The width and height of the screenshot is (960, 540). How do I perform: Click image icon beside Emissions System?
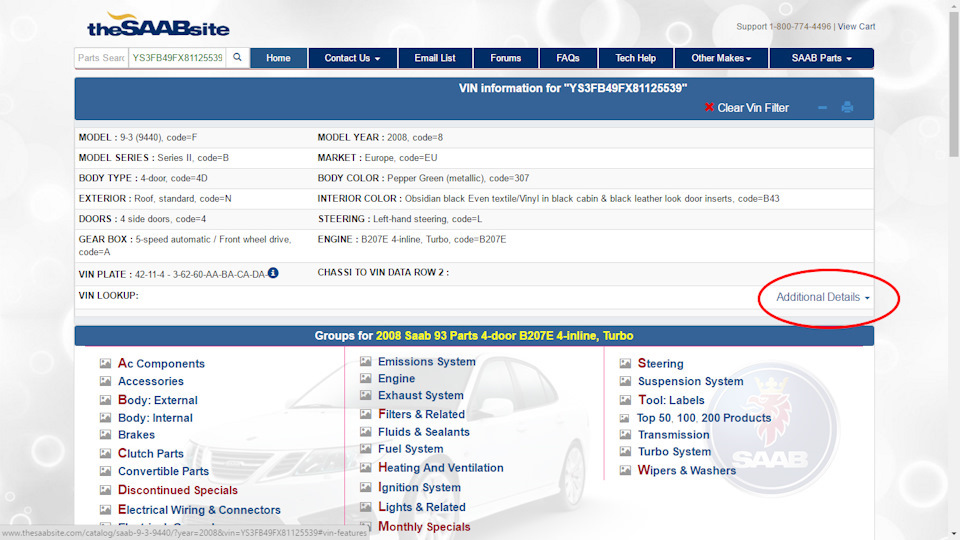[x=366, y=361]
